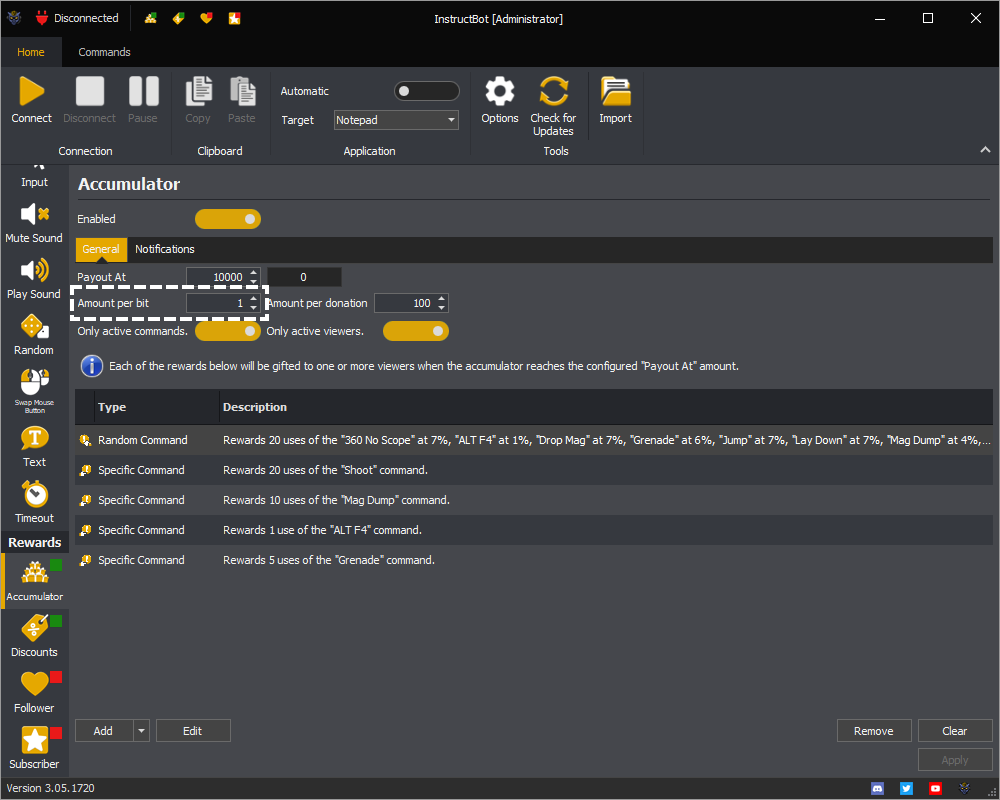Switch to the Home ribbon tab
This screenshot has height=800, width=1000.
tap(31, 52)
